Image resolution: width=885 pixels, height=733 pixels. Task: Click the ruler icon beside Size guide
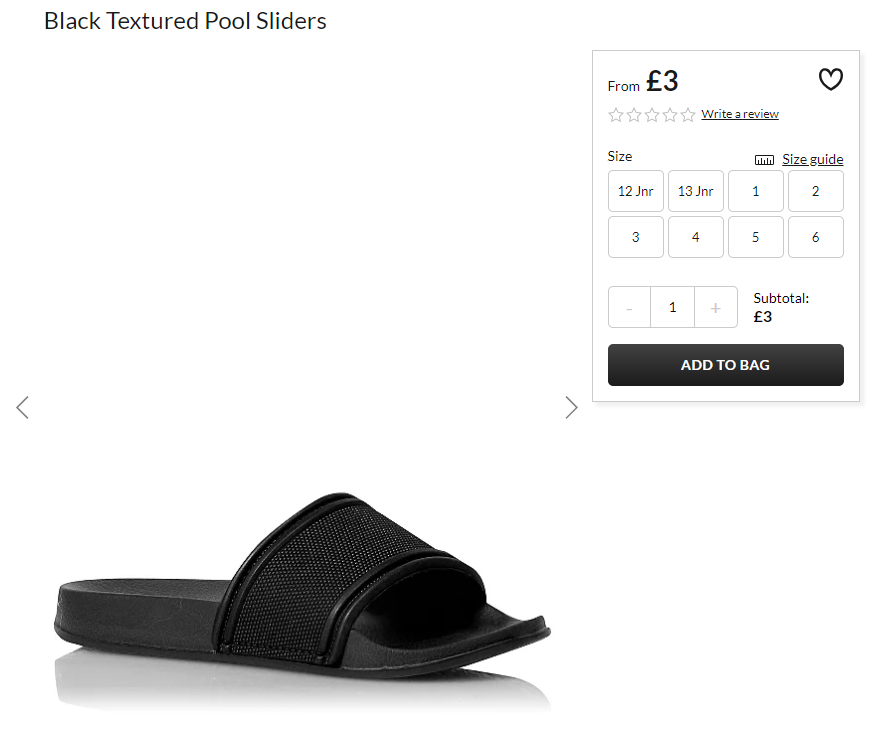tap(764, 160)
